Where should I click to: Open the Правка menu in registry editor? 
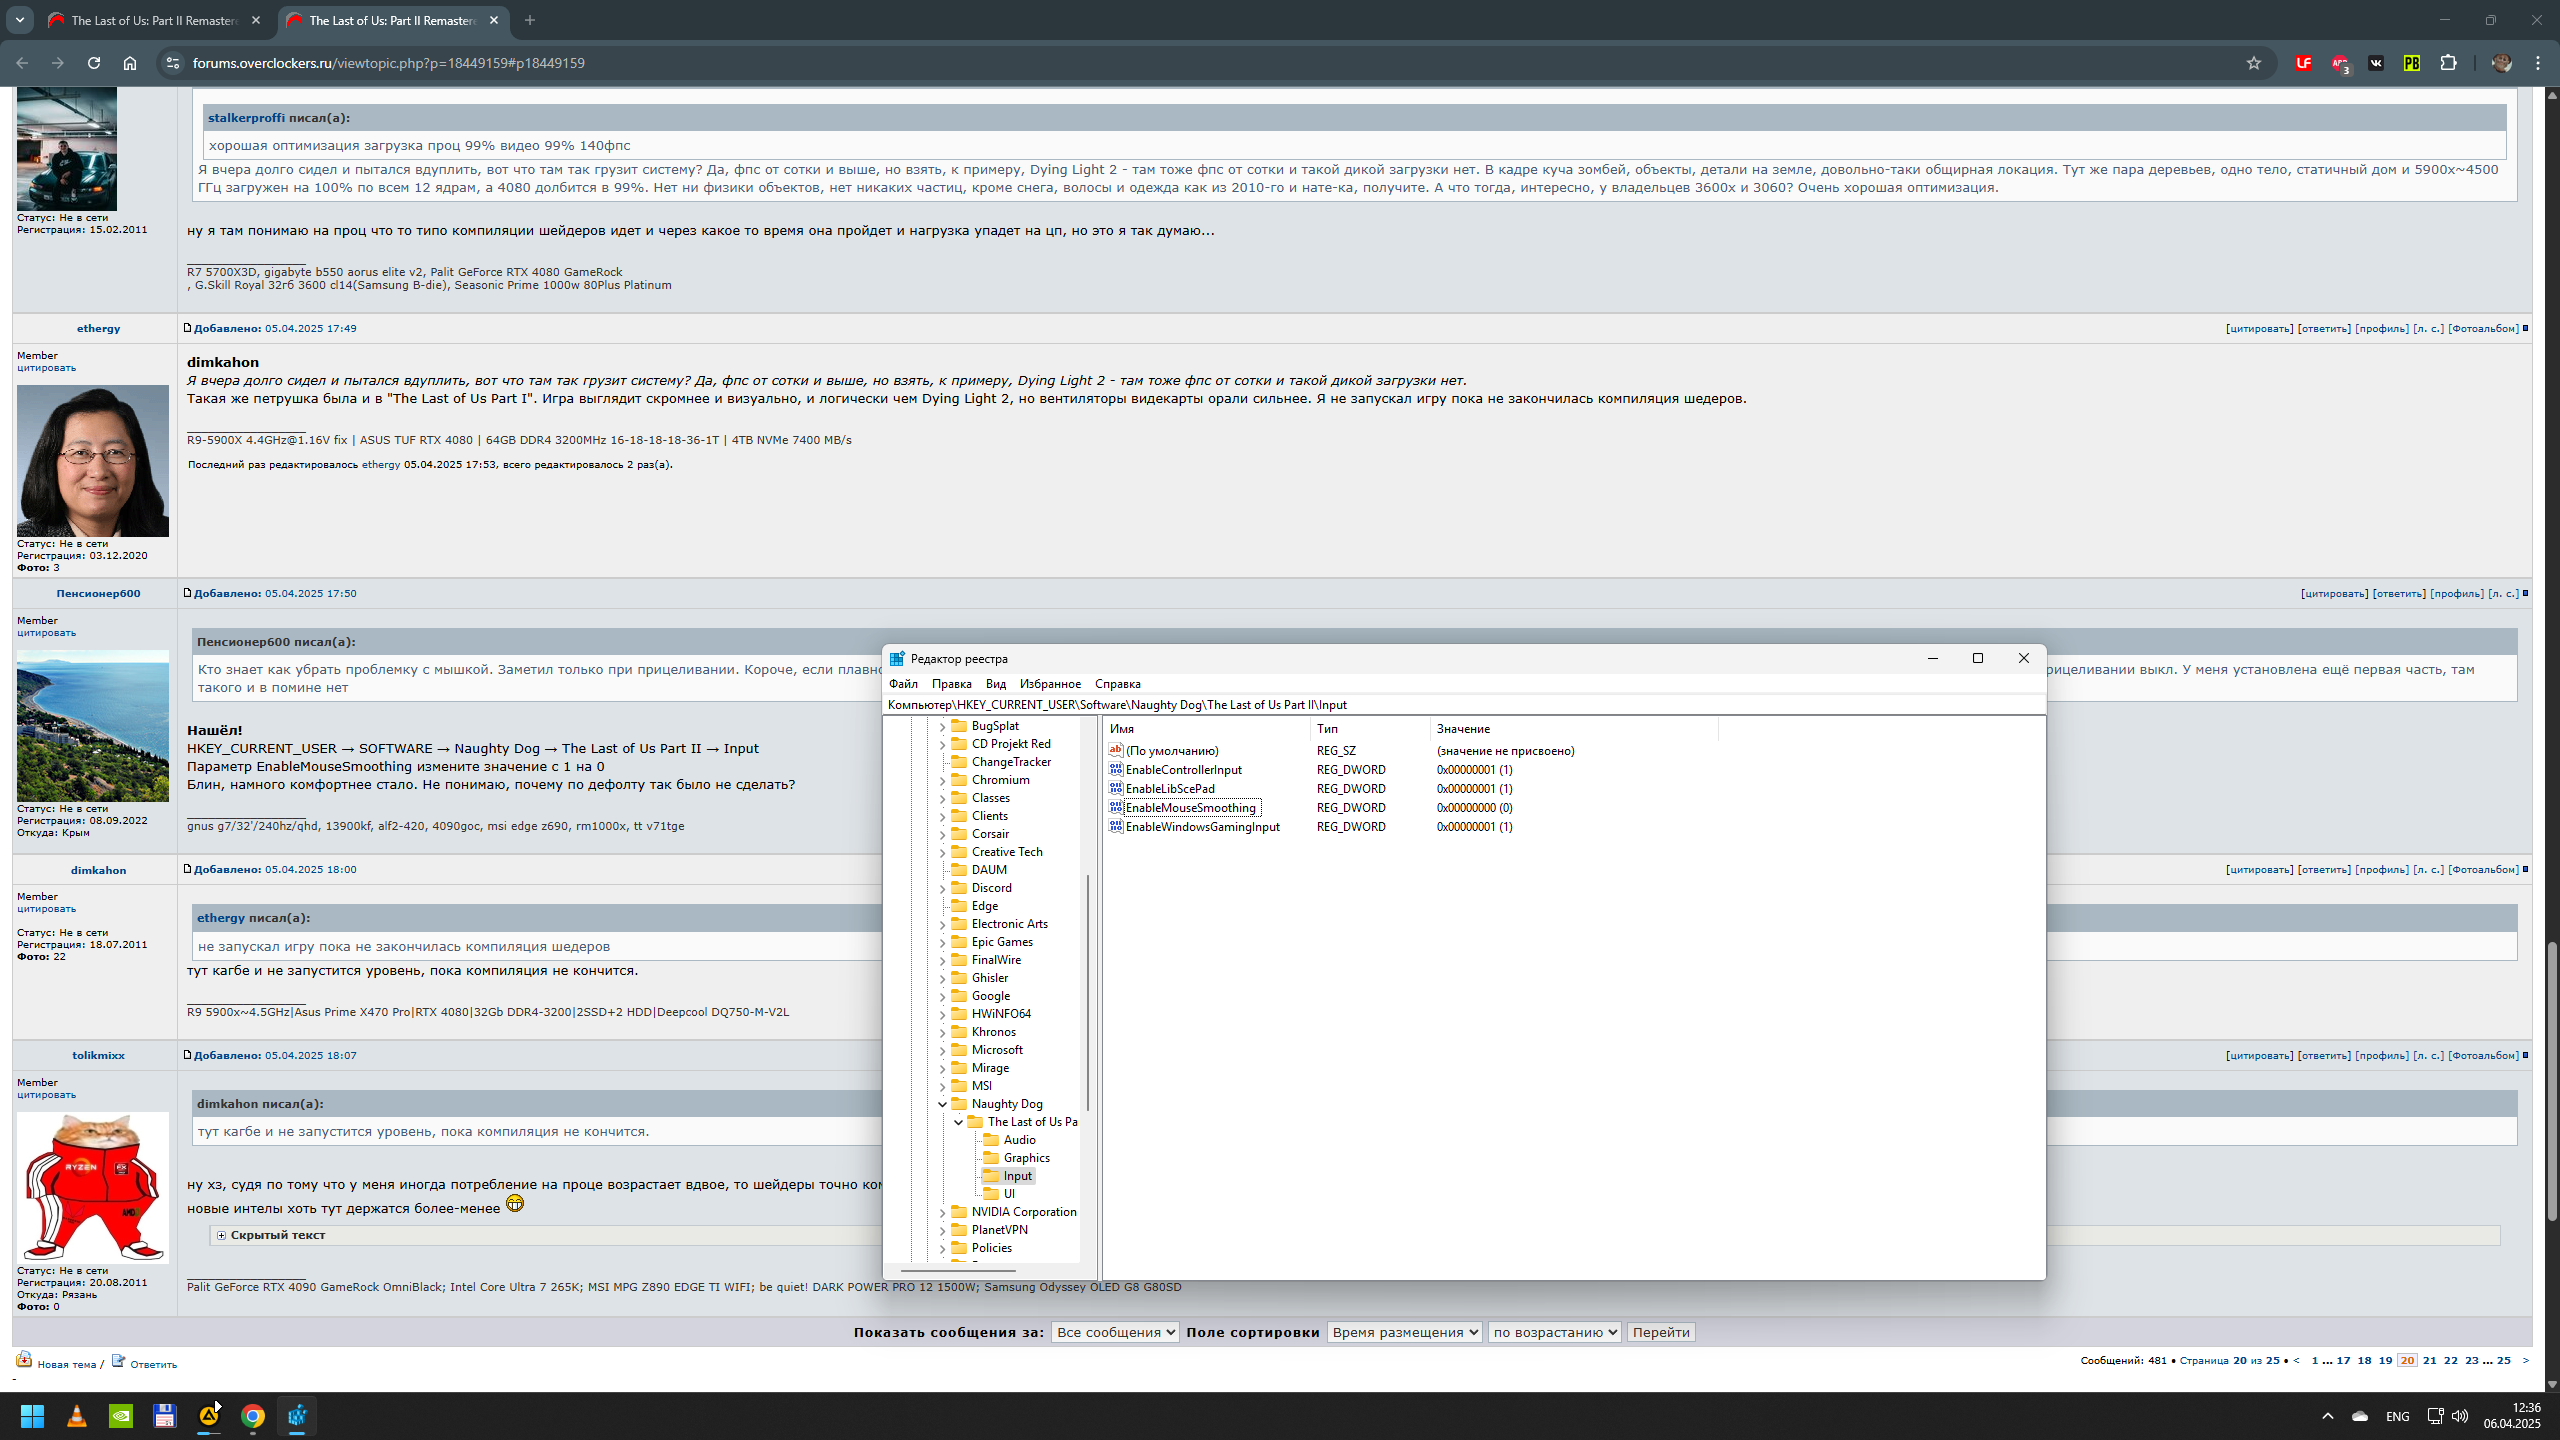[x=951, y=684]
